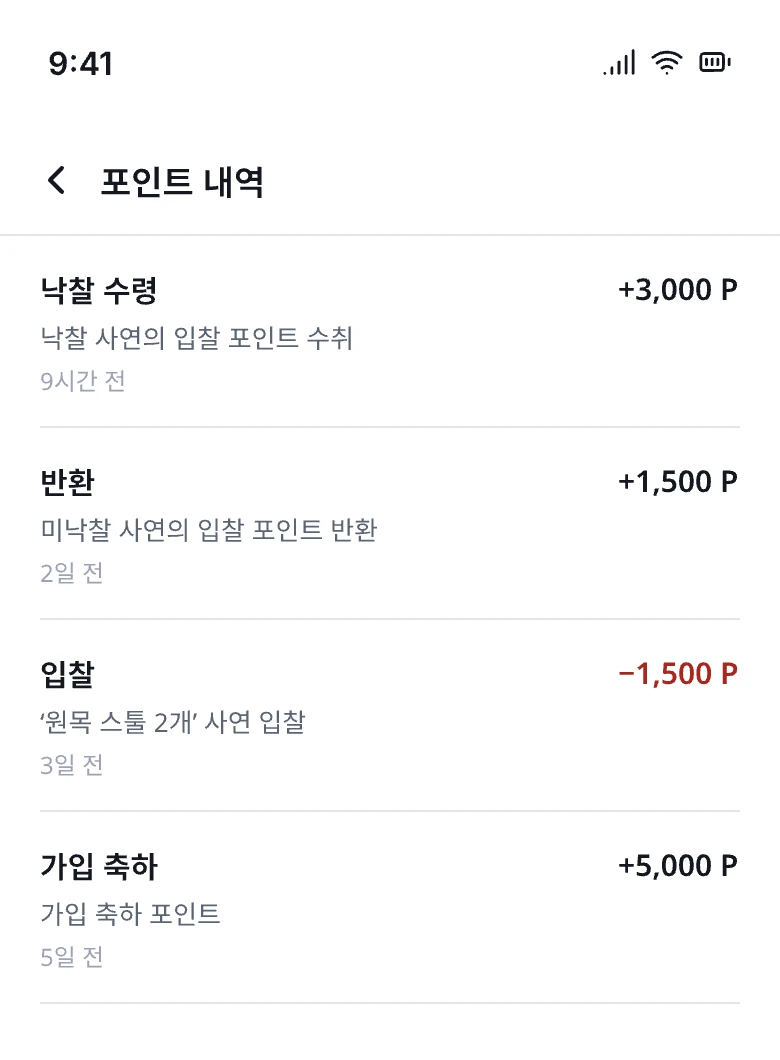The image size is (780, 1060).
Task: Tap the 가입 축하 포인트 description
Action: coord(130,913)
